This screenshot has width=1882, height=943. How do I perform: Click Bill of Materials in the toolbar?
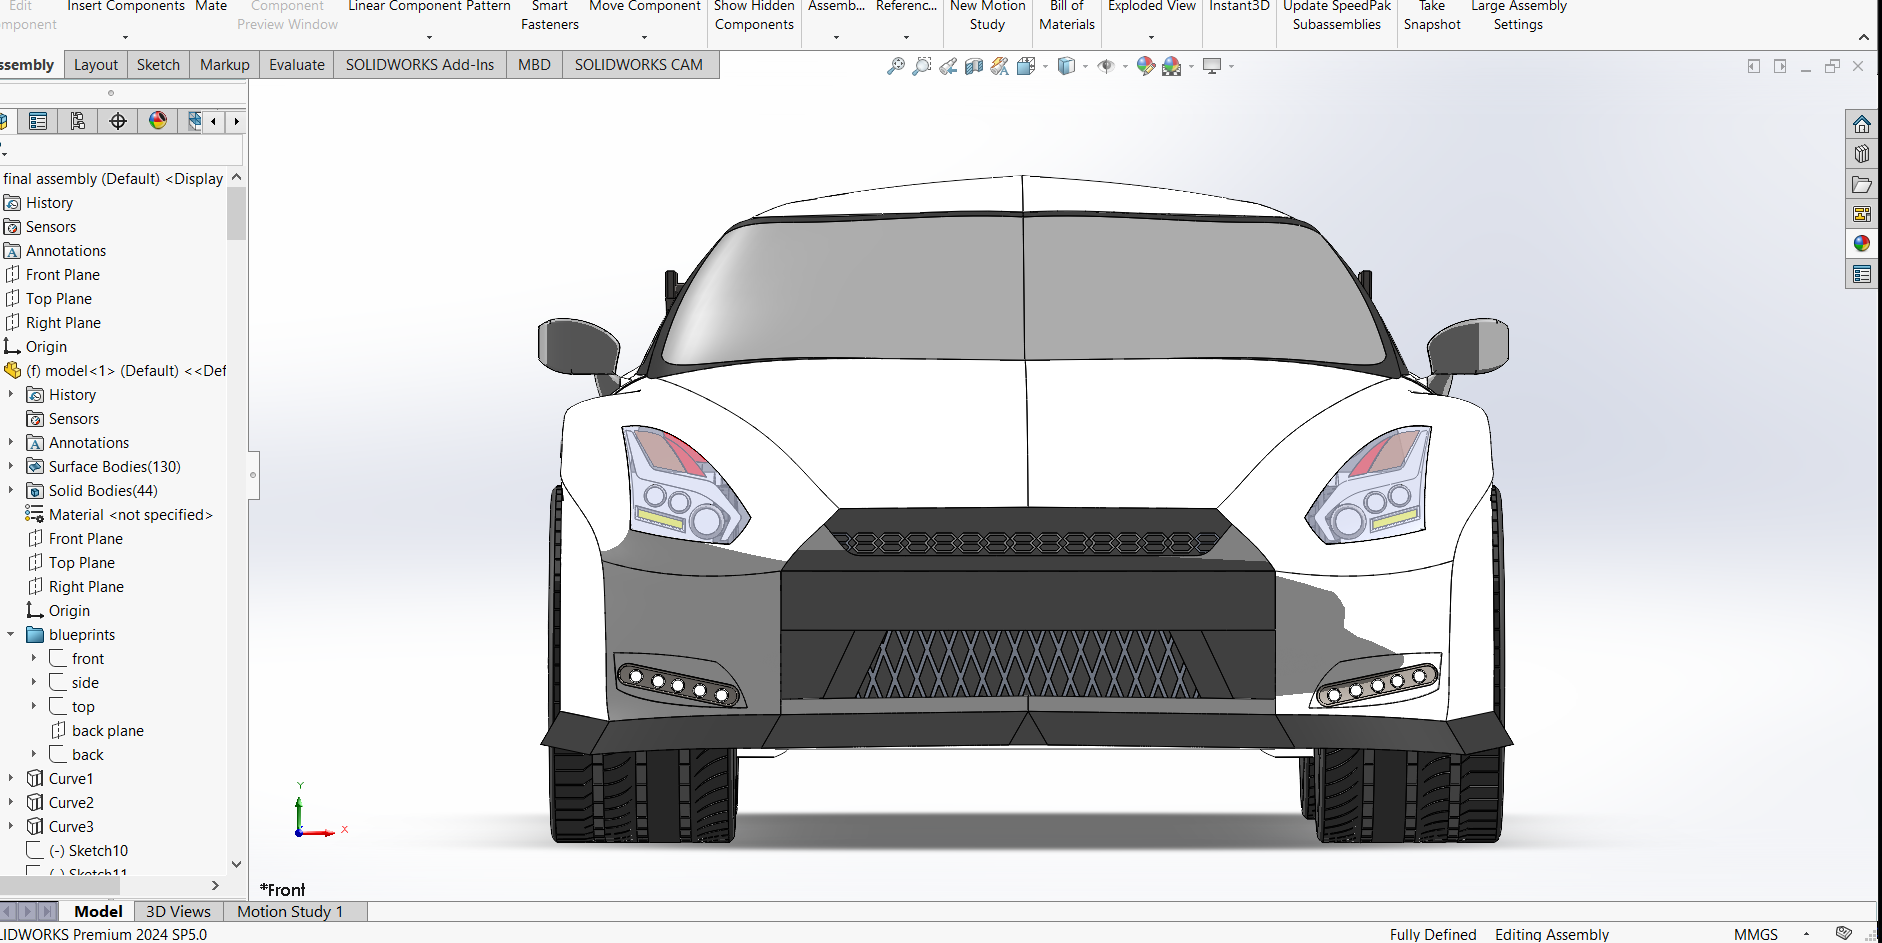pos(1066,15)
